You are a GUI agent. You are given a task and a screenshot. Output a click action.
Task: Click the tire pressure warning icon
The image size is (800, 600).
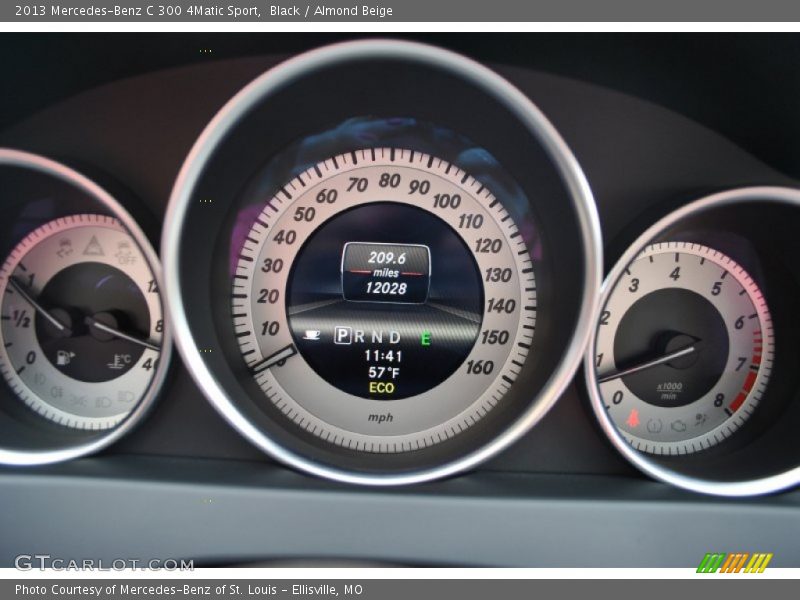pos(655,425)
